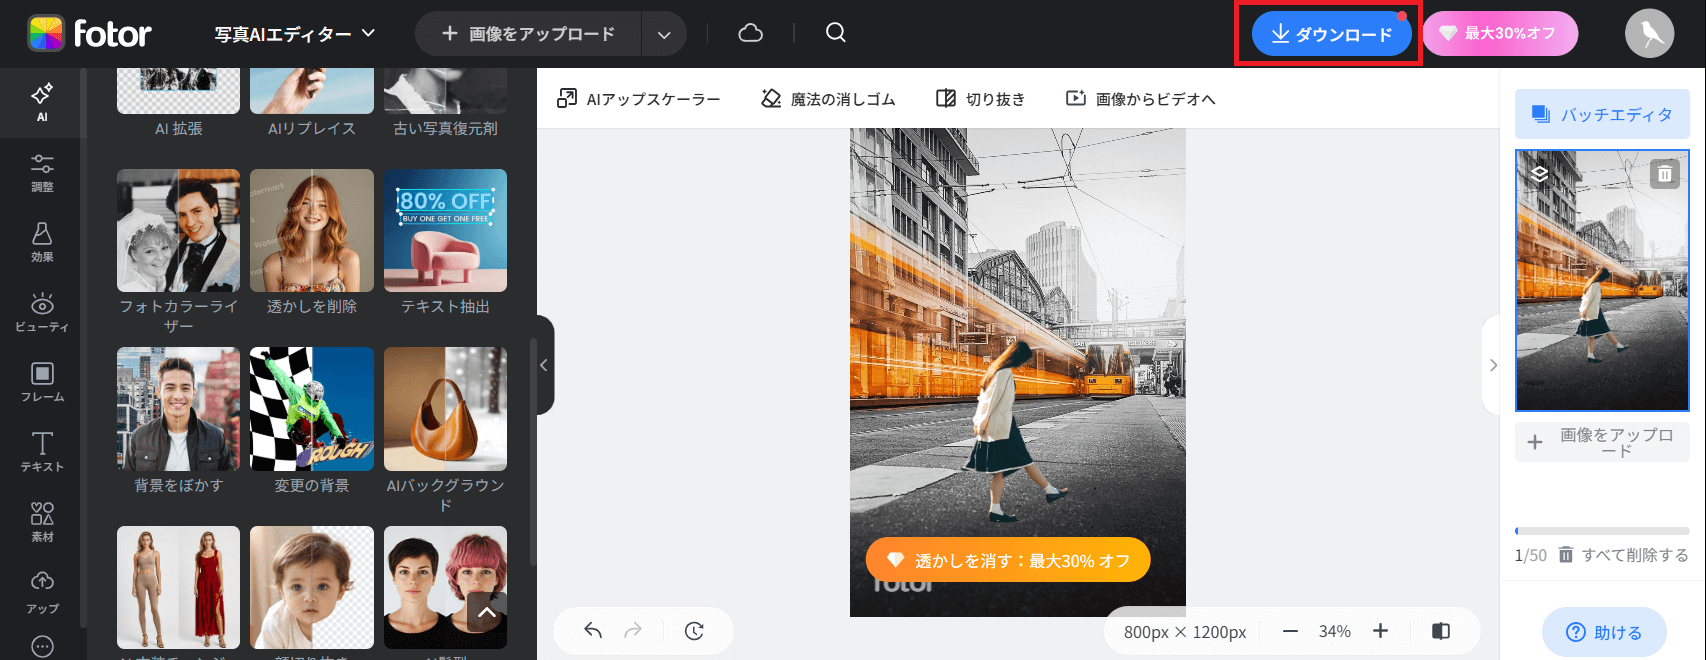The width and height of the screenshot is (1706, 660).
Task: Zoom in with the plus button
Action: [x=1380, y=631]
